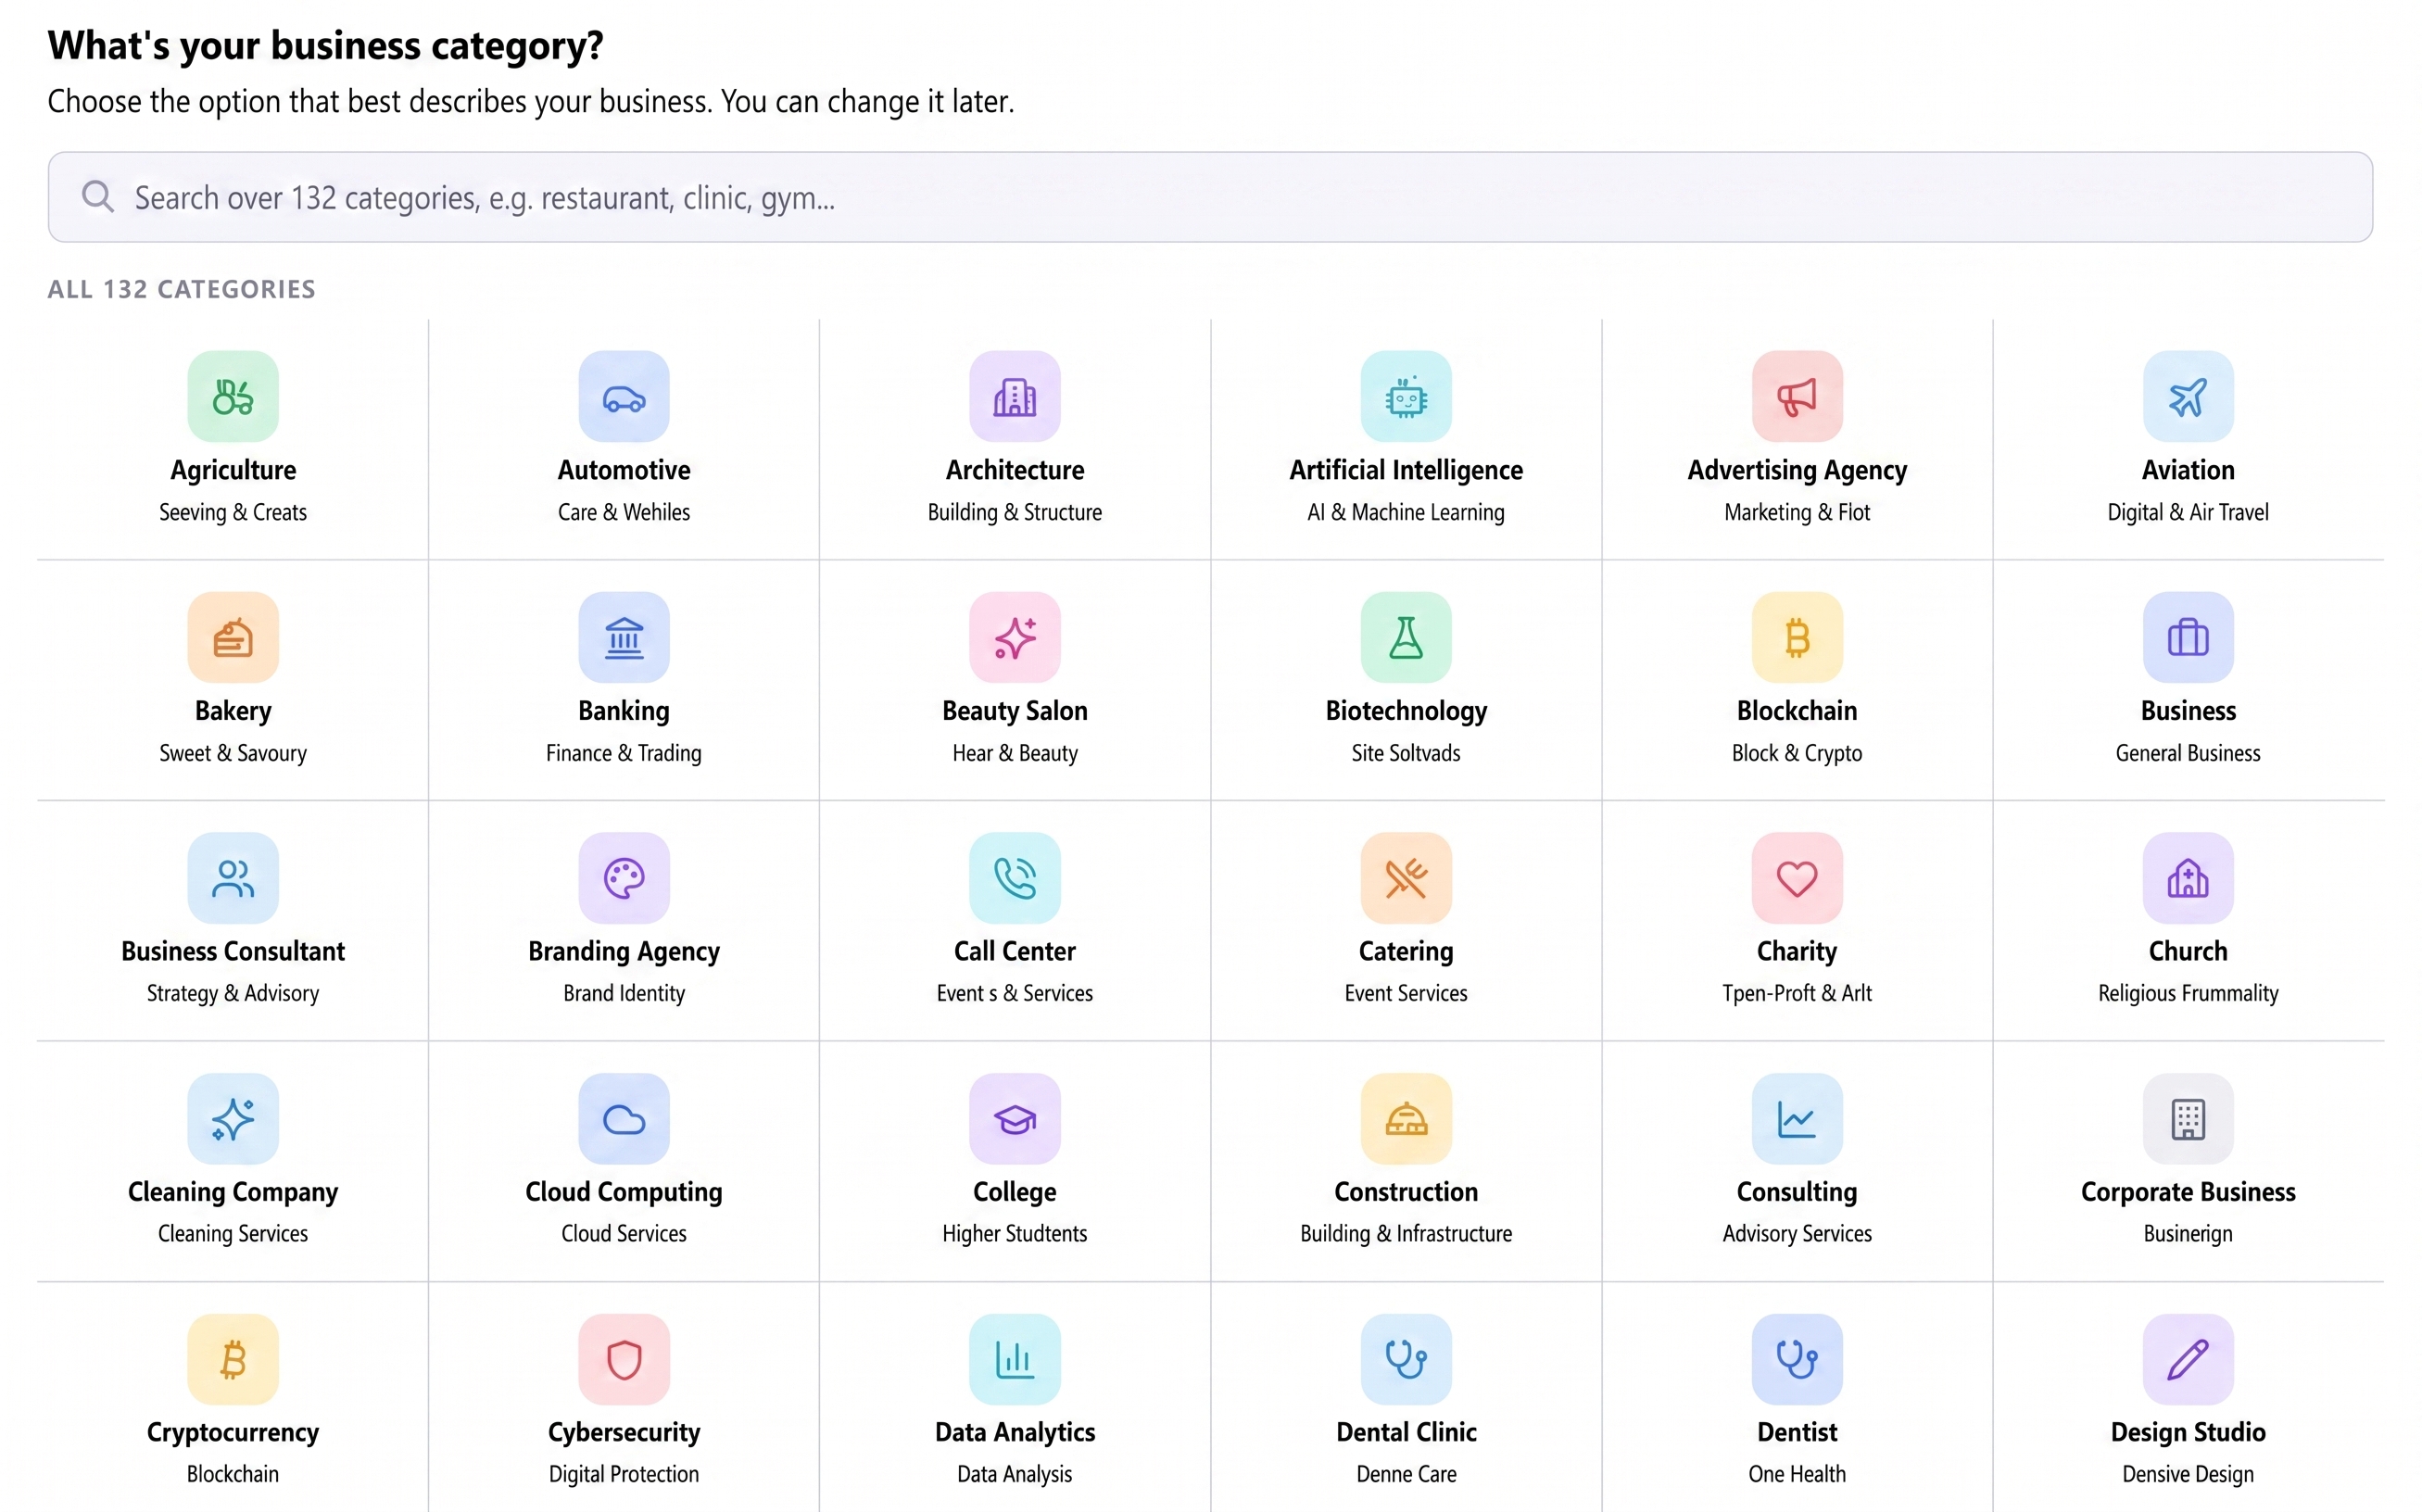Select the Beauty Salon title
2422x1512 pixels.
[x=1015, y=711]
